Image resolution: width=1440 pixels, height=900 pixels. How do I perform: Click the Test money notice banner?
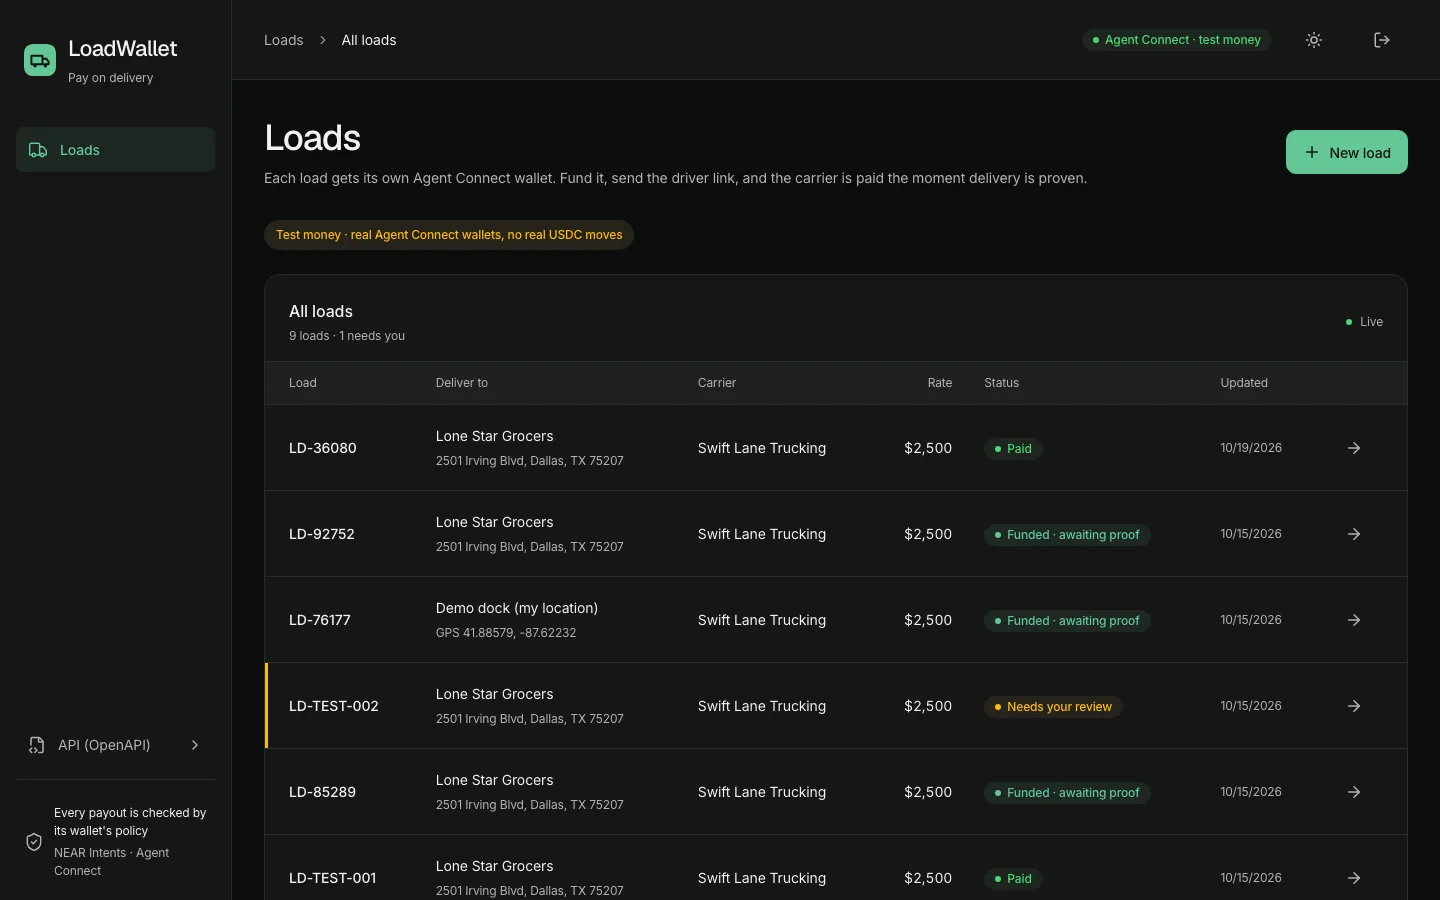[449, 235]
